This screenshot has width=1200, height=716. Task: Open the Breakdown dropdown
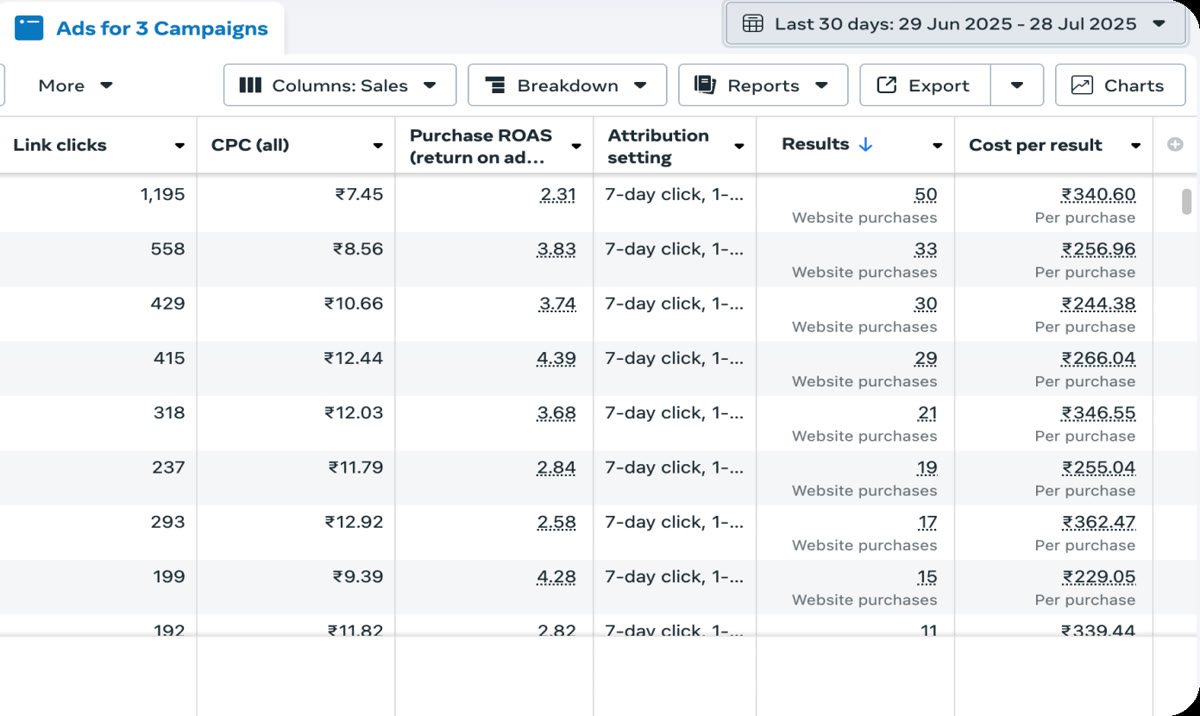click(567, 86)
